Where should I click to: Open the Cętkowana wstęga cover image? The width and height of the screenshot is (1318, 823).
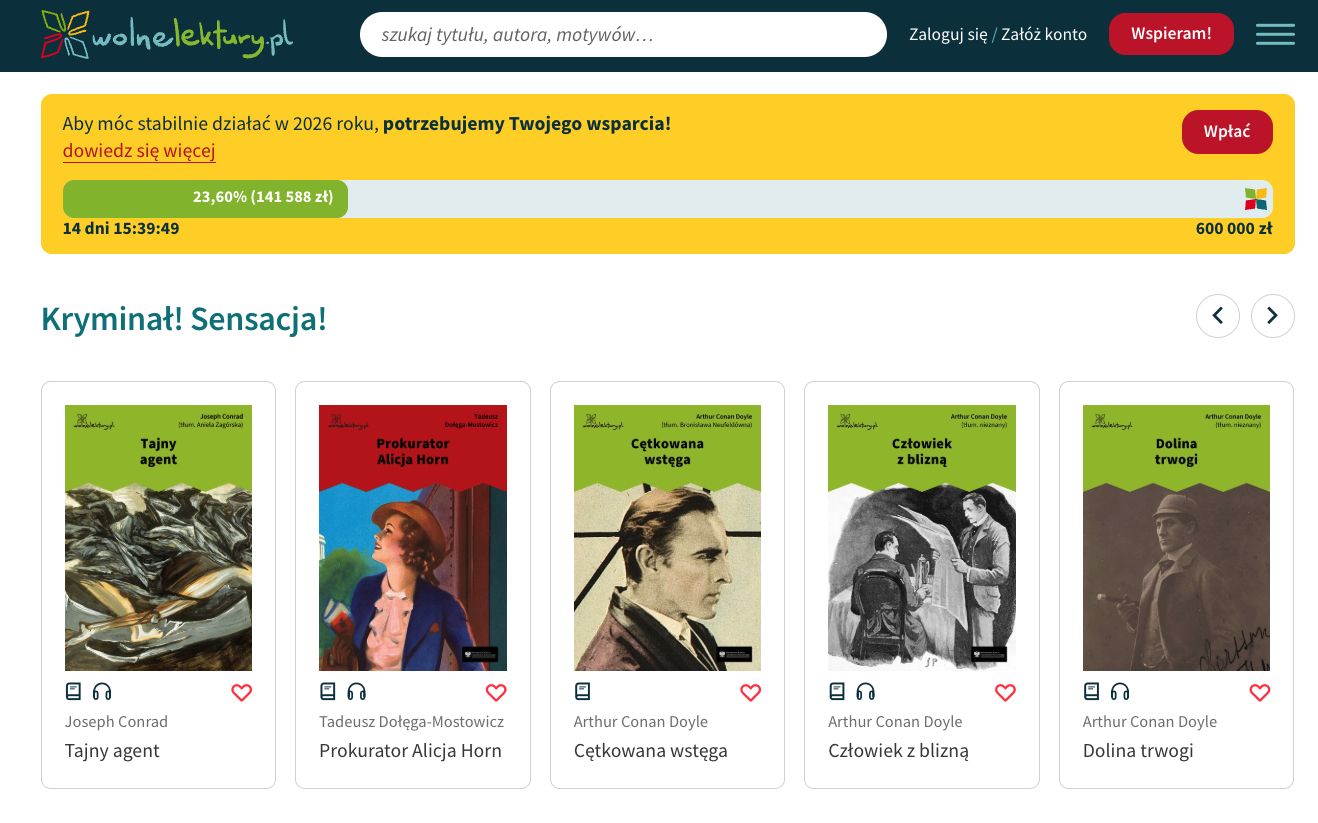pos(667,538)
